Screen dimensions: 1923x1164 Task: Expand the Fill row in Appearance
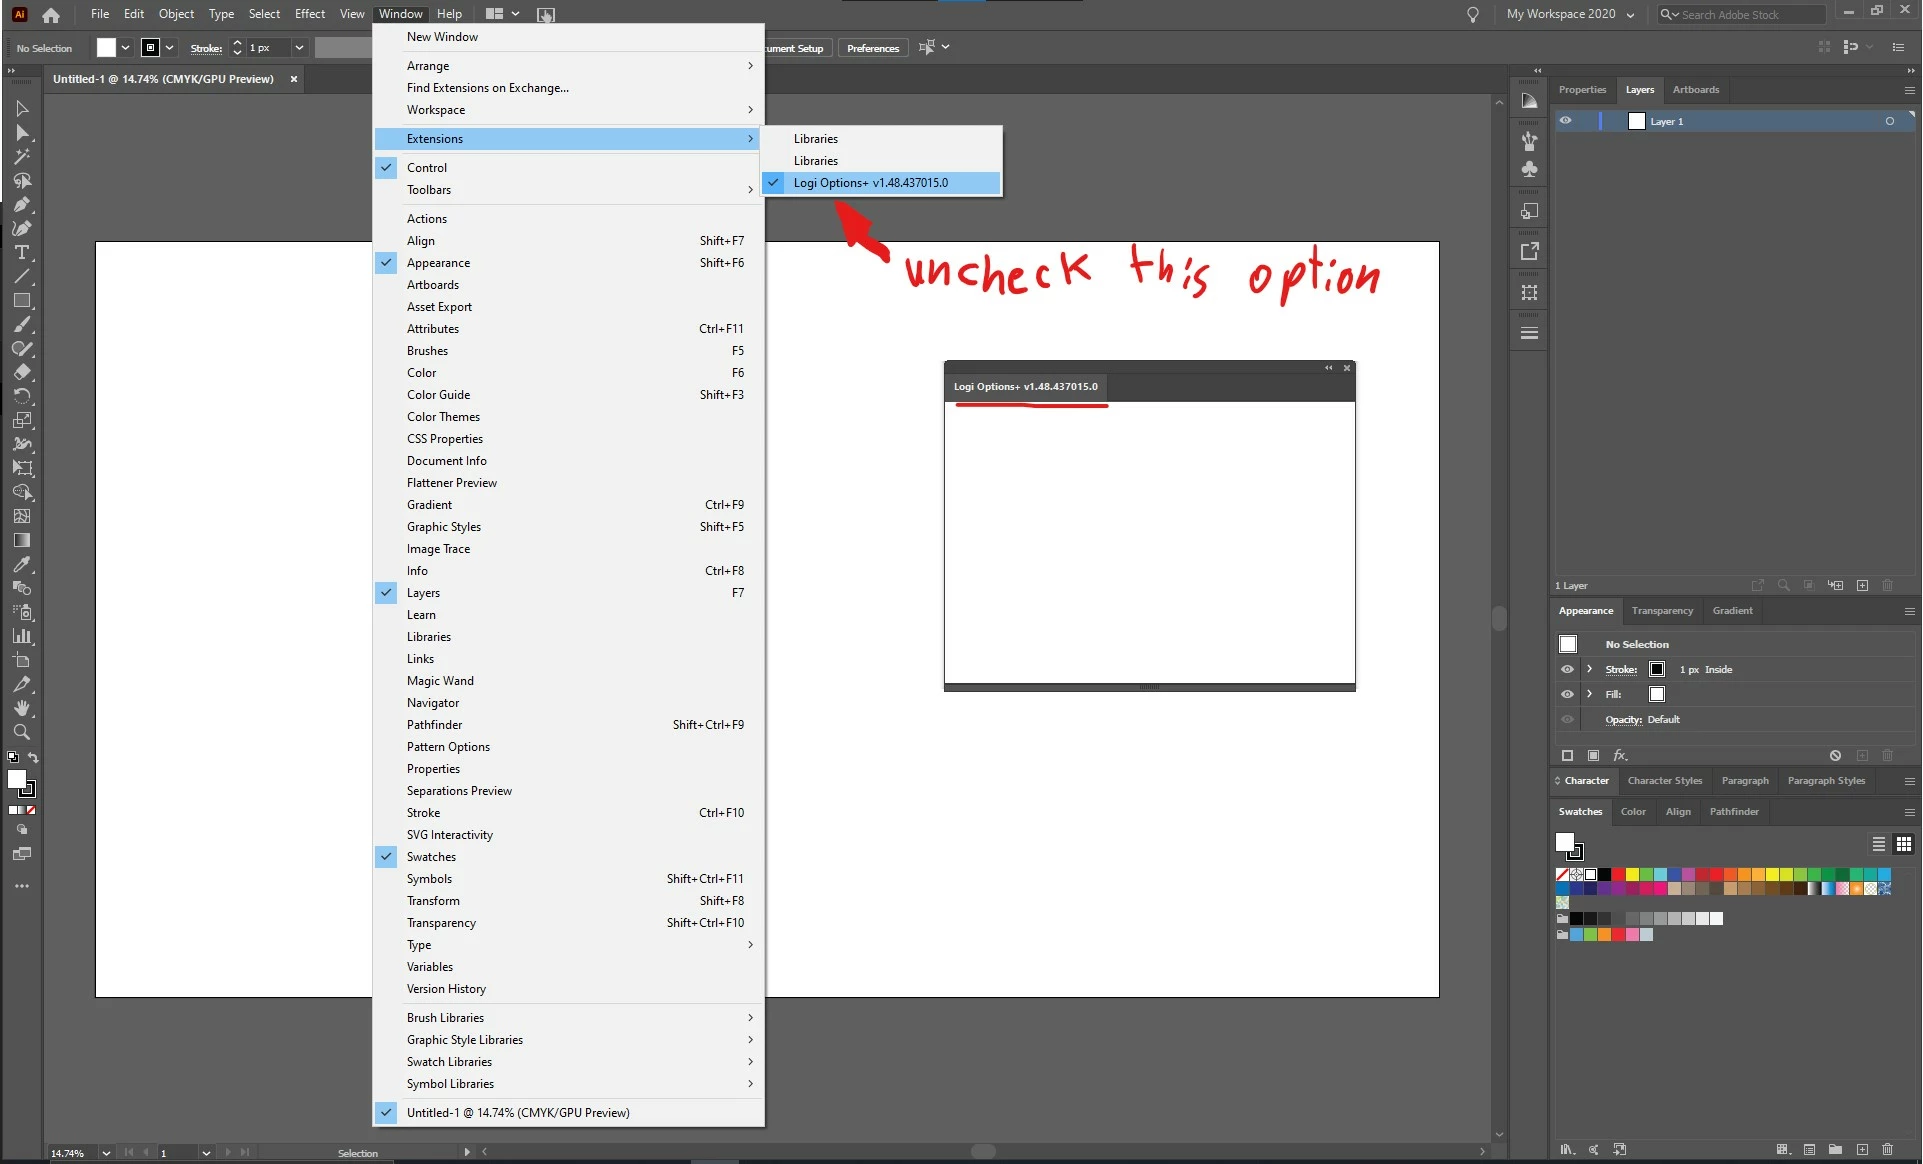1589,694
